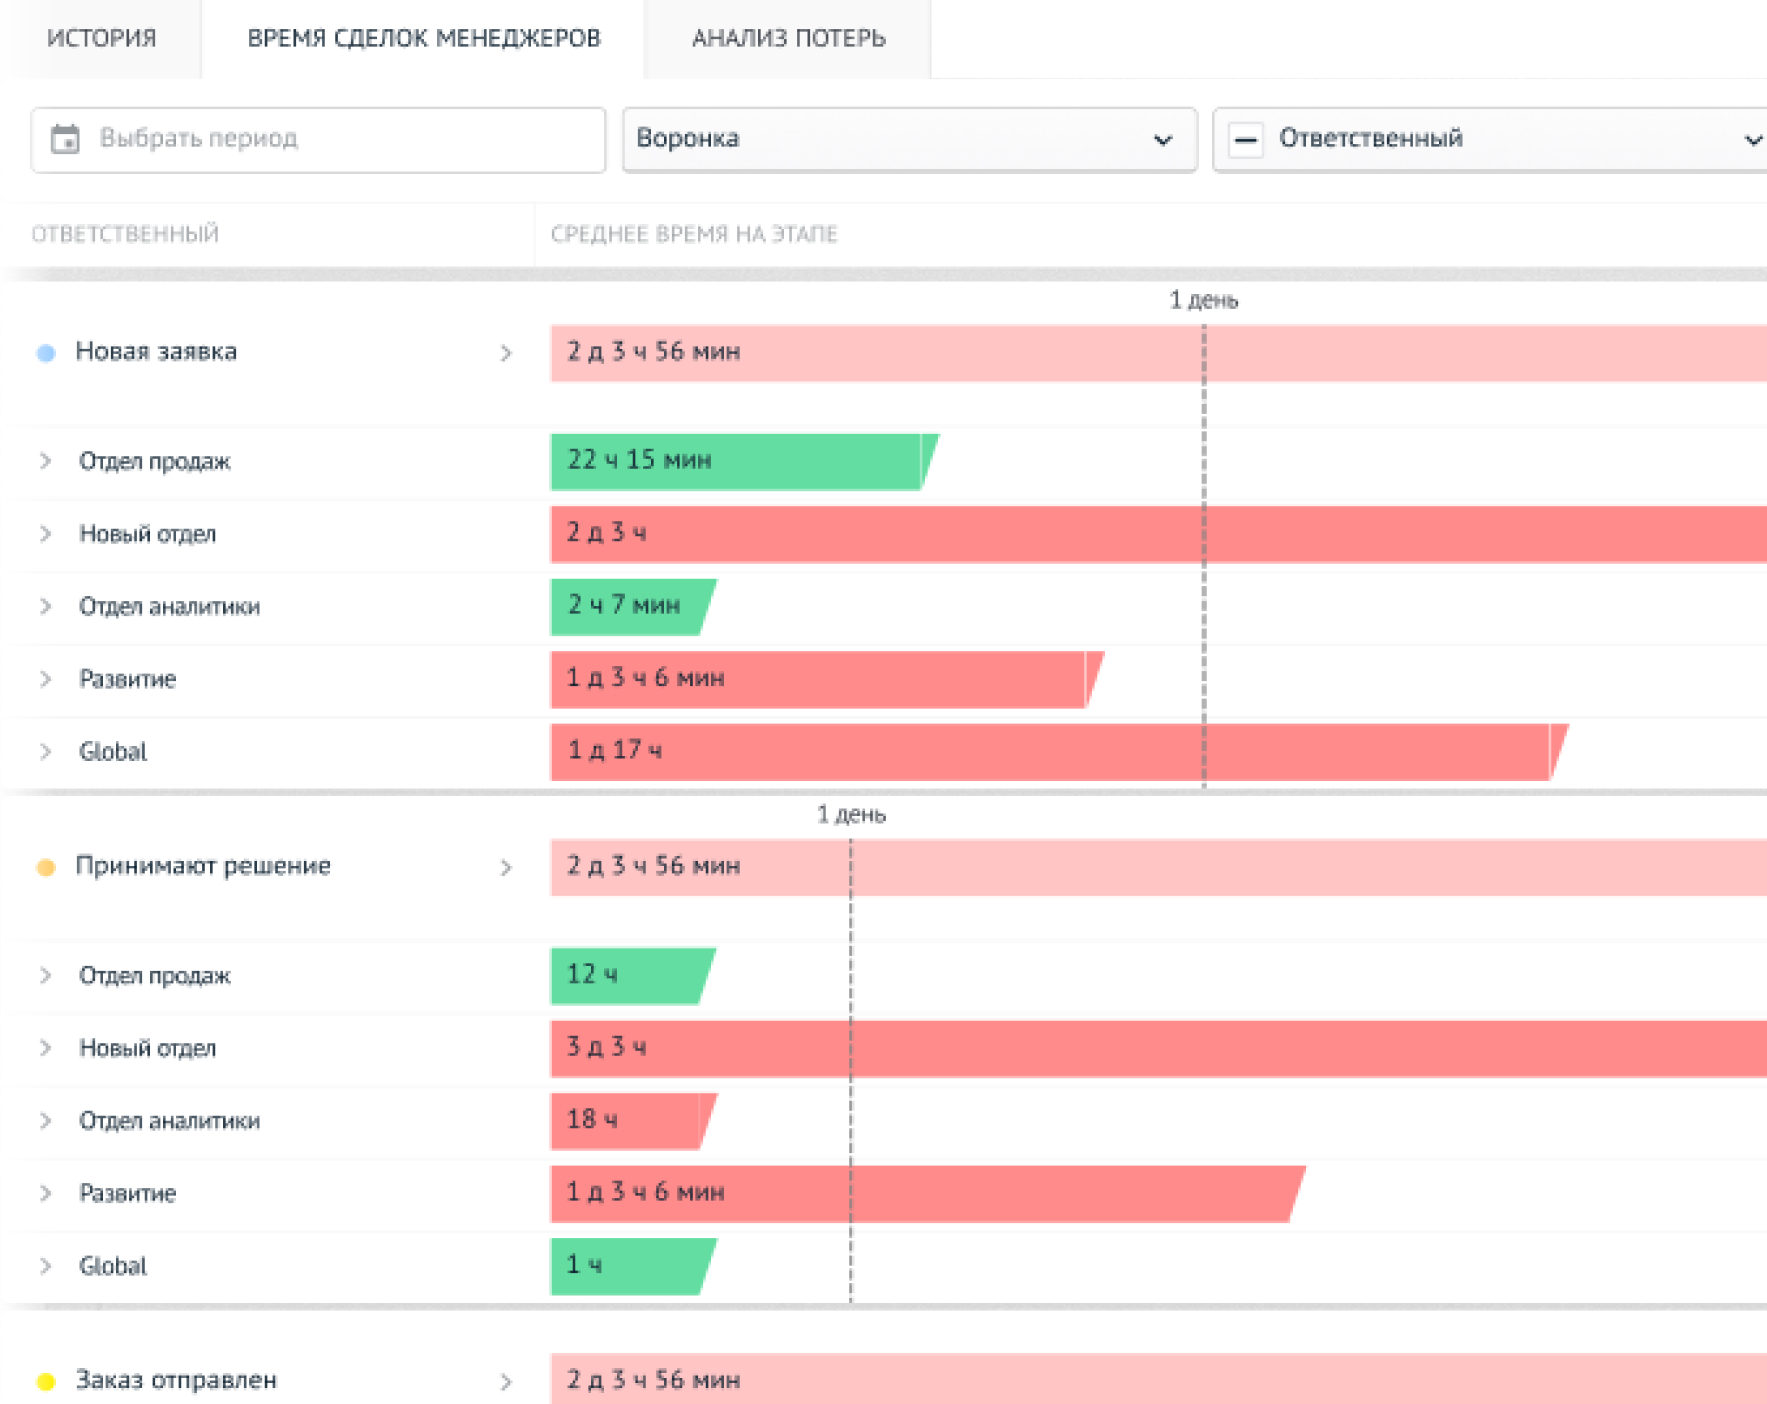Click the 1 ч green bar
Image resolution: width=1767 pixels, height=1404 pixels.
(634, 1266)
